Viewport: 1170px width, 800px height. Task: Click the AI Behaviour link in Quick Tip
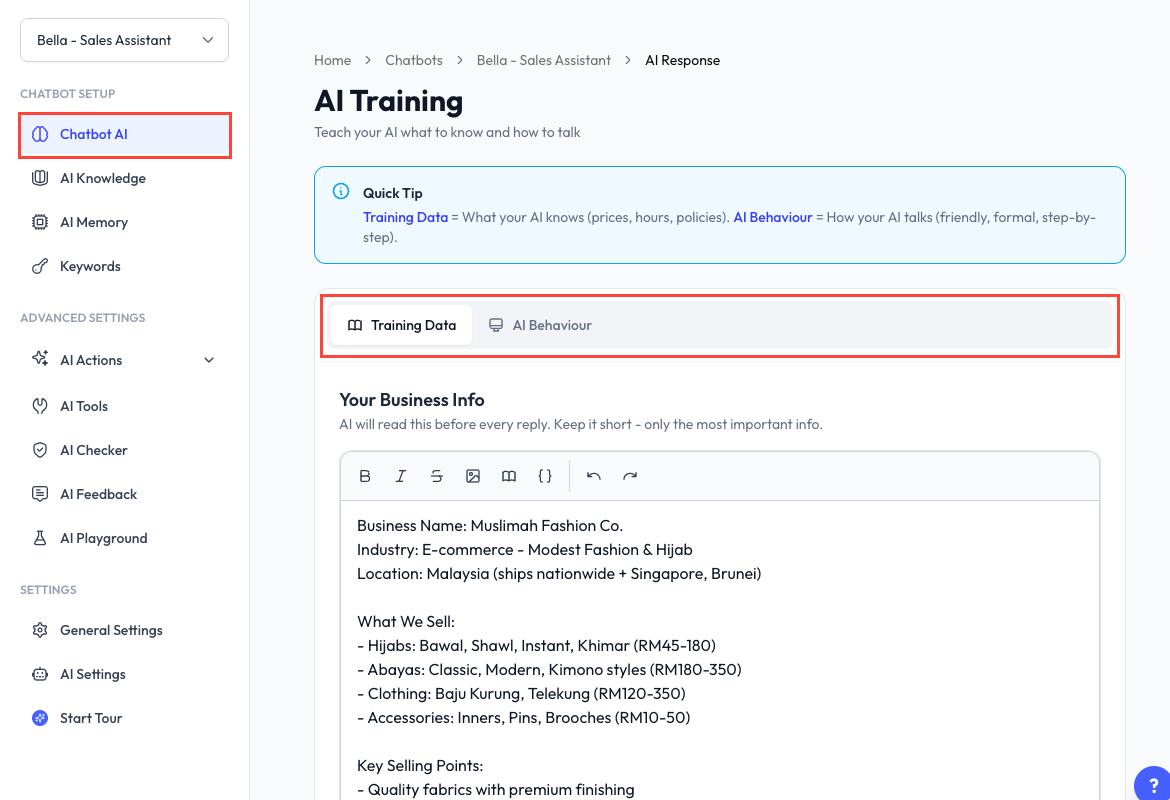pyautogui.click(x=773, y=217)
